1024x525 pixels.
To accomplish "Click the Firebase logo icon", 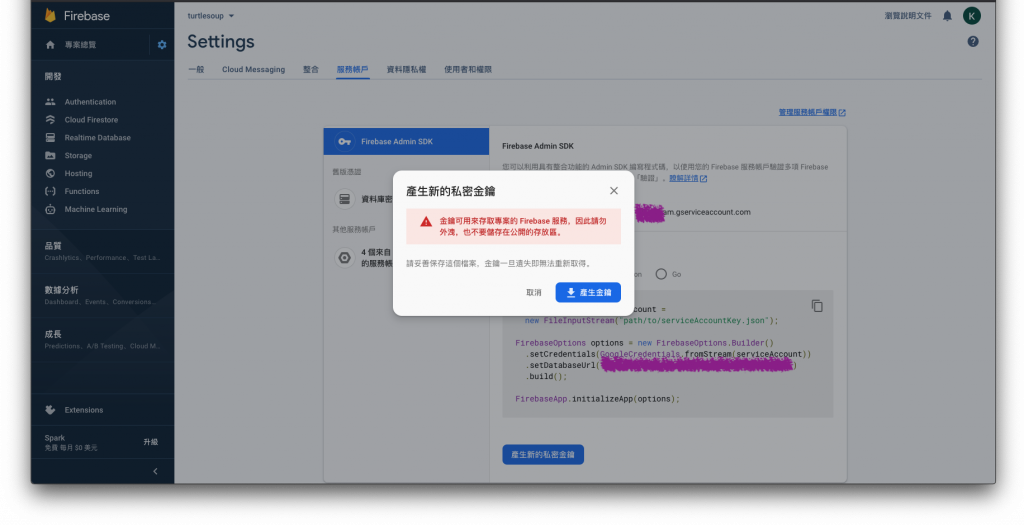I will coord(50,15).
